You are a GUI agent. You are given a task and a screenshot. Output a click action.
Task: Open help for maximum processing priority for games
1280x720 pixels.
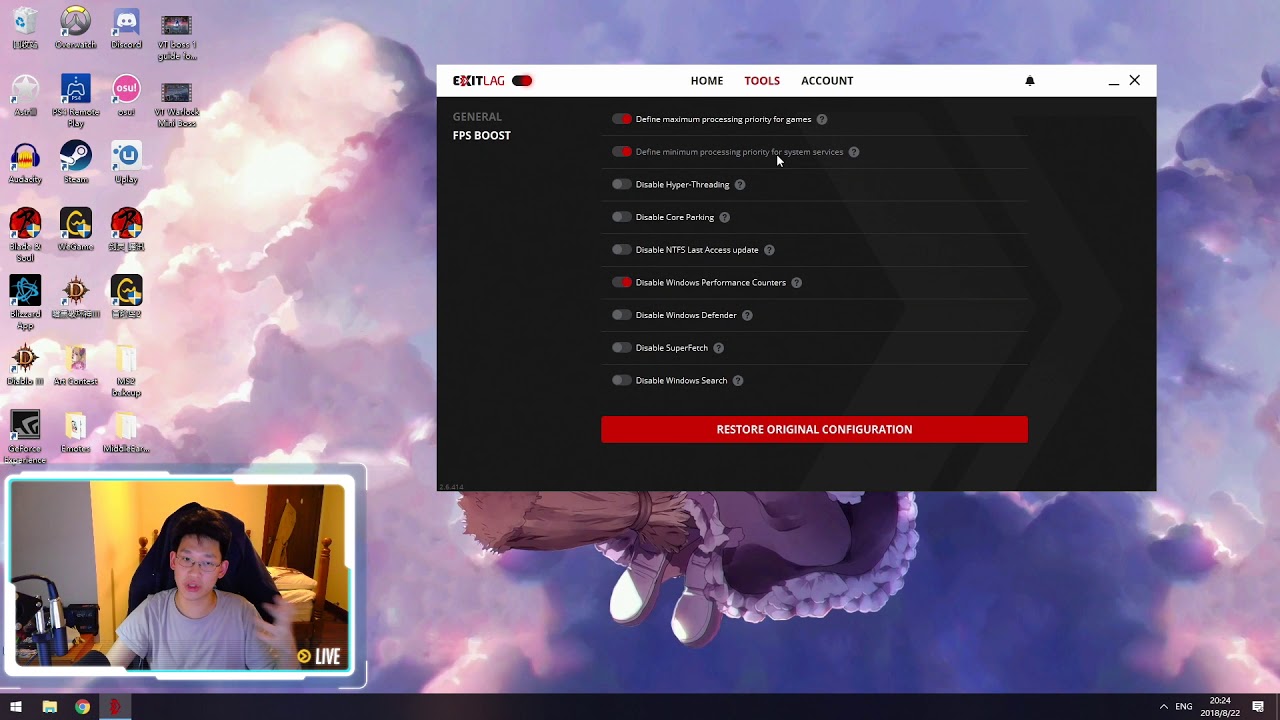click(x=822, y=119)
